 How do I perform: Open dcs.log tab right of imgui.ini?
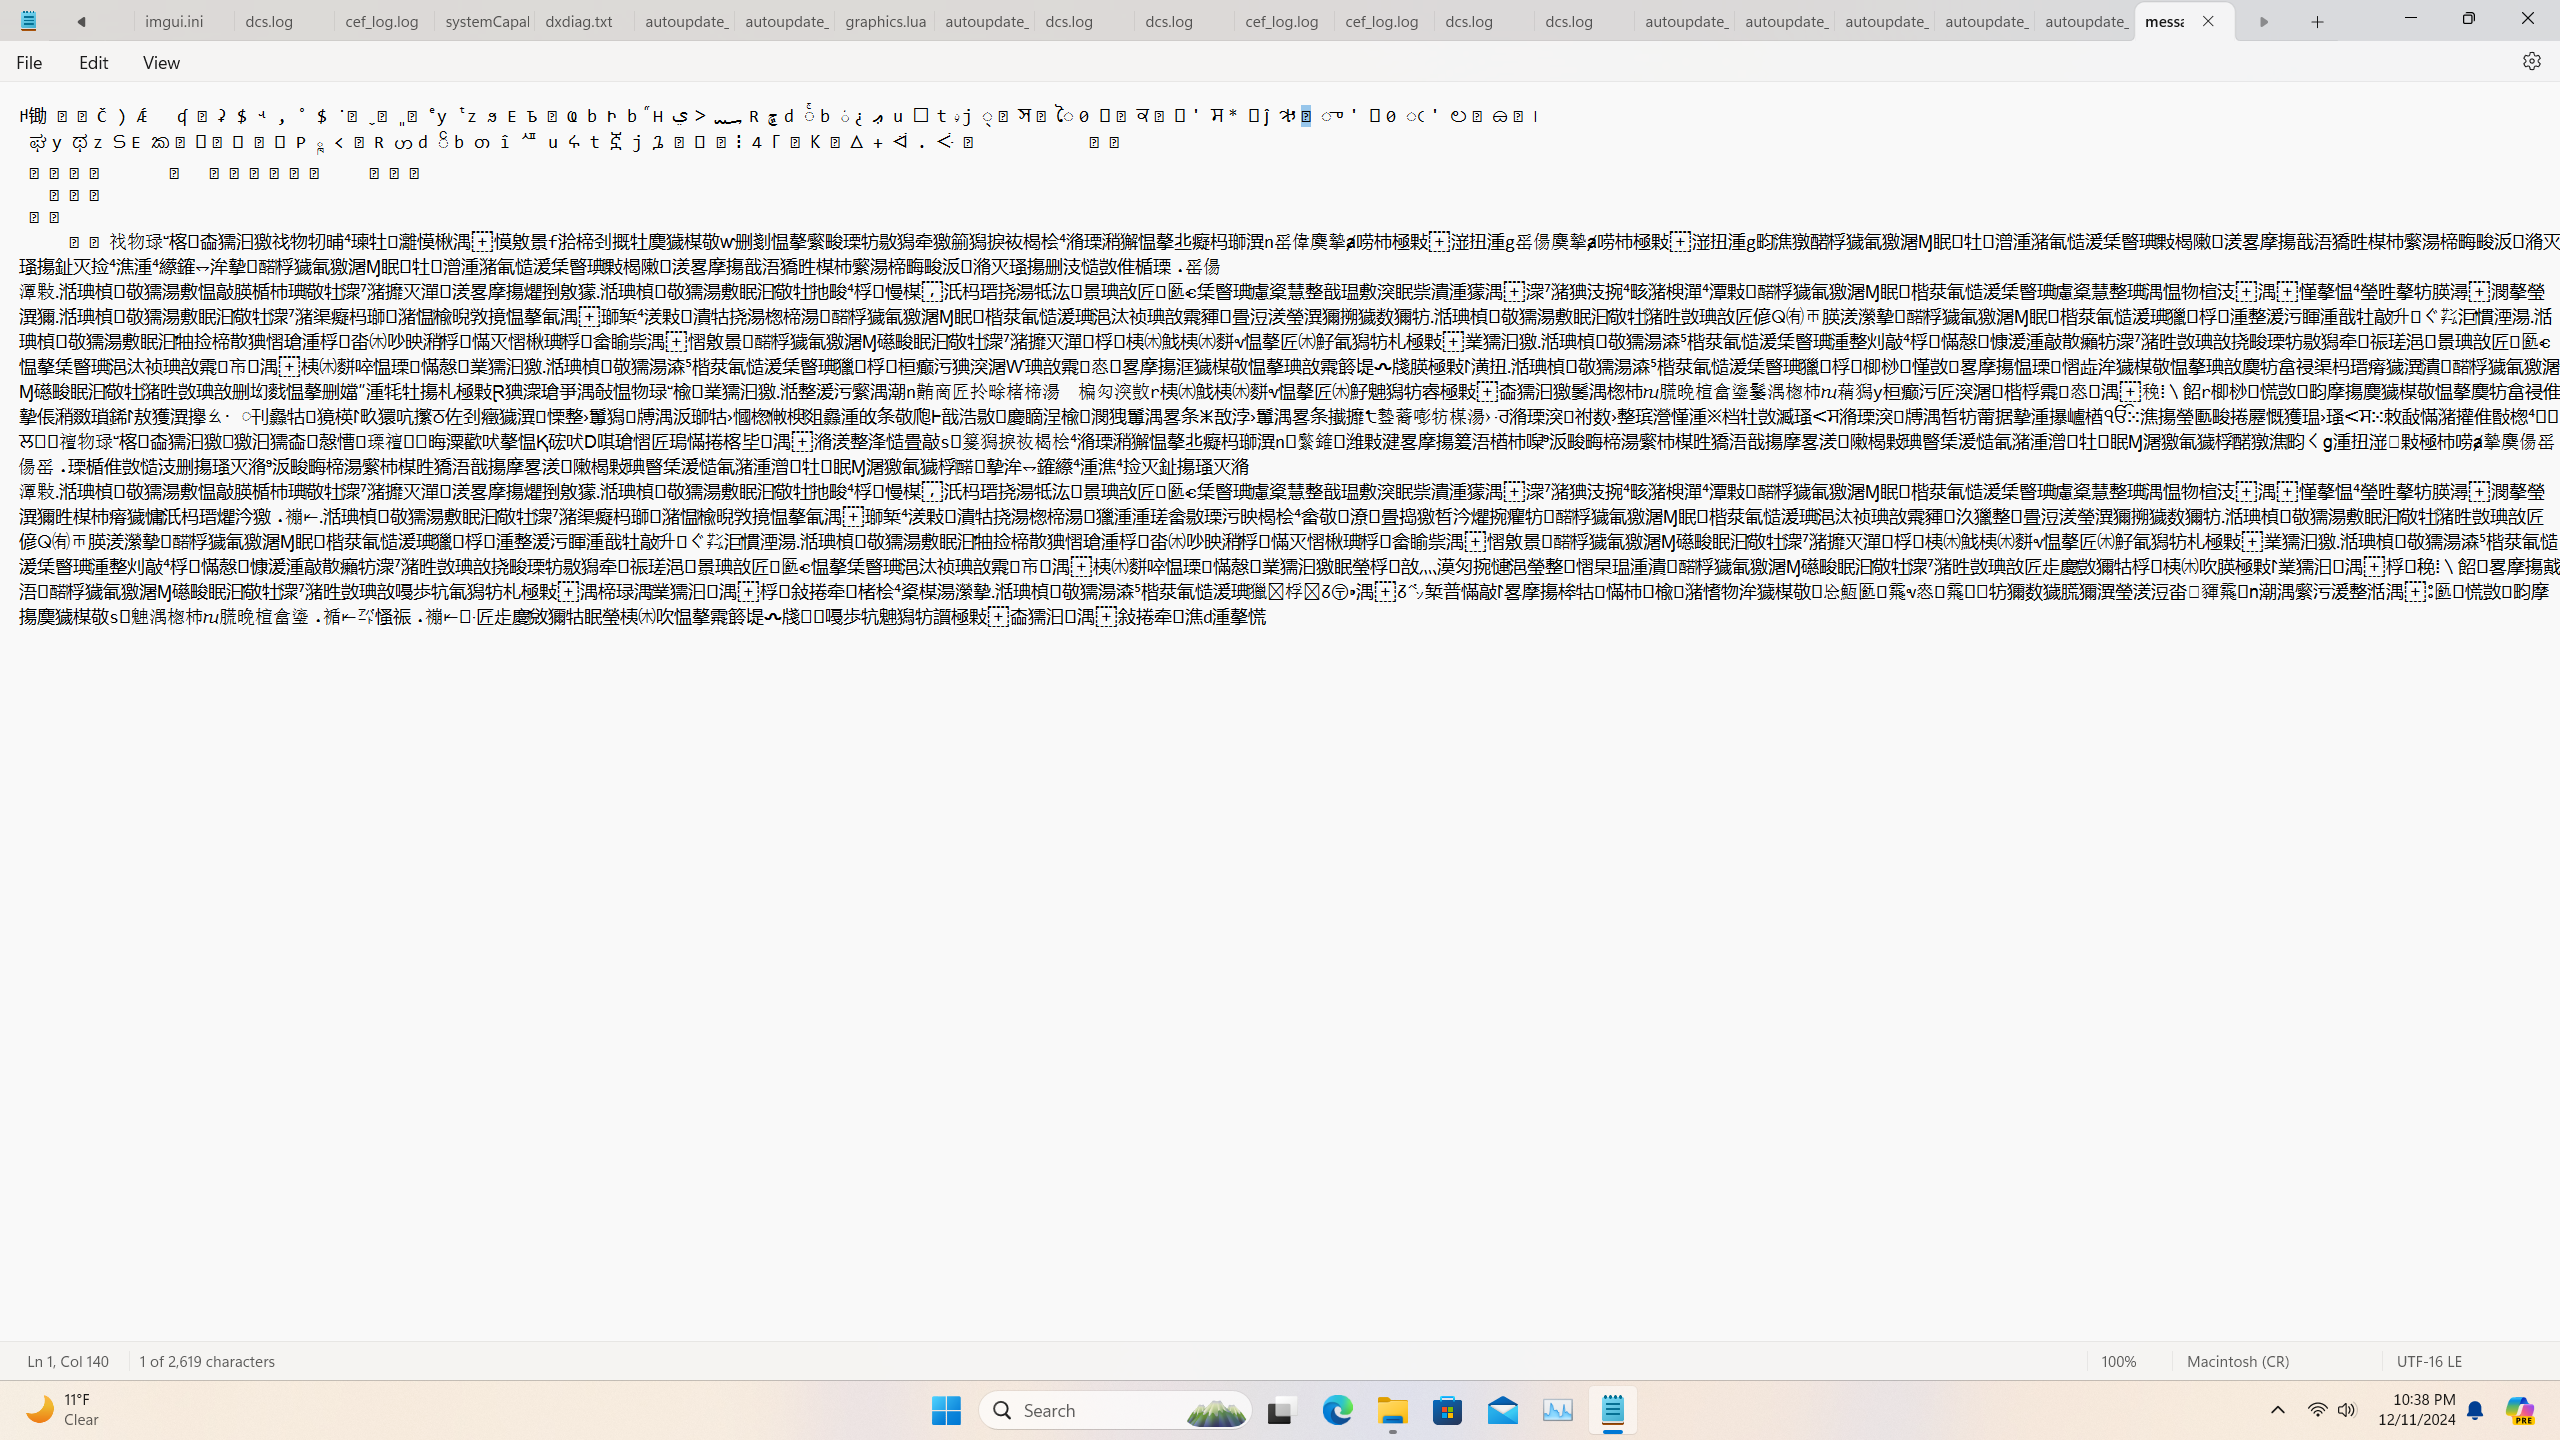click(284, 21)
